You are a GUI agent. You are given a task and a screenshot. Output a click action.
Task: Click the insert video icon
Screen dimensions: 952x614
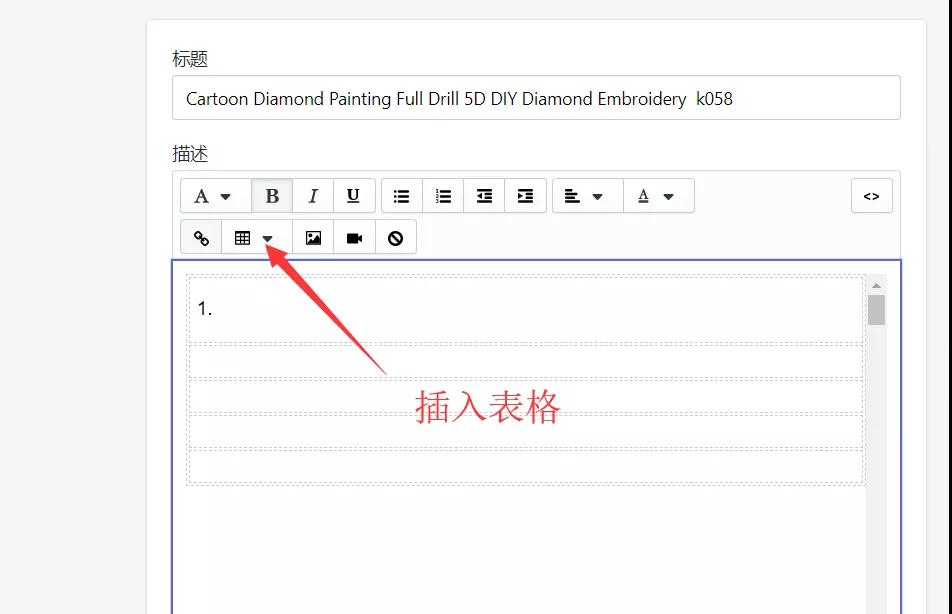point(353,237)
